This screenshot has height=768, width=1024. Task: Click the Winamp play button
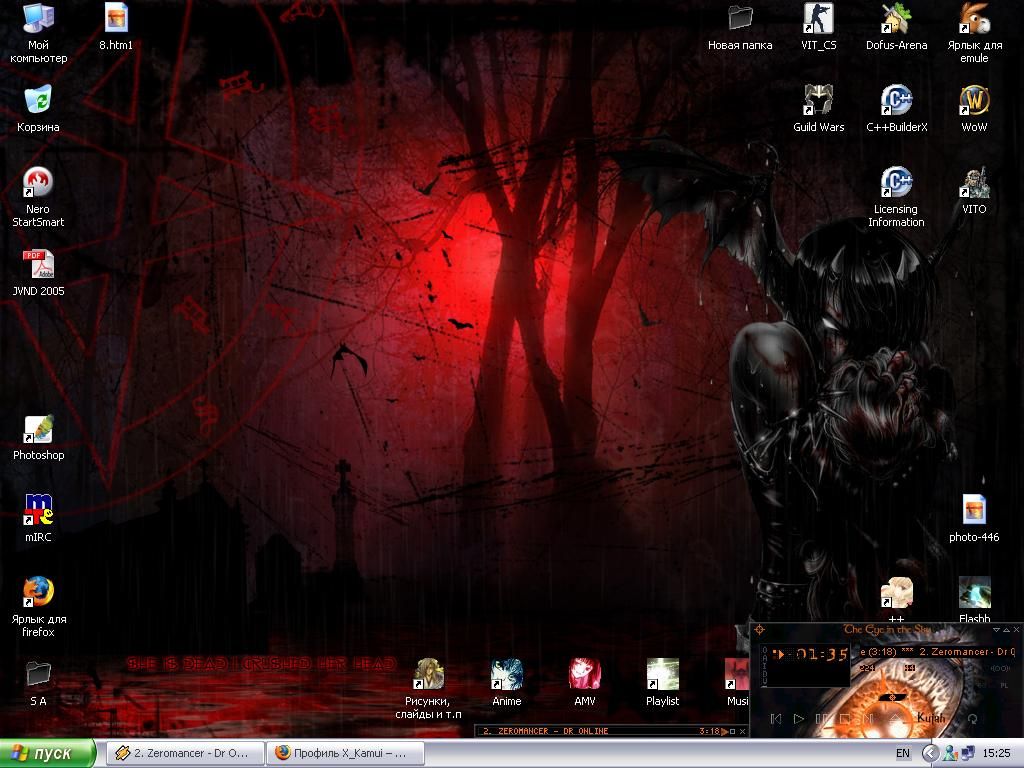click(x=799, y=719)
